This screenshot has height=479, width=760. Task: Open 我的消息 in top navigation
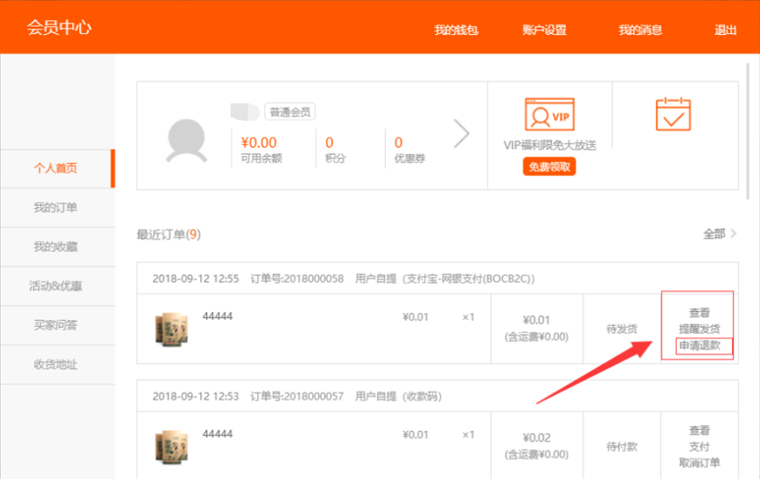pos(640,29)
